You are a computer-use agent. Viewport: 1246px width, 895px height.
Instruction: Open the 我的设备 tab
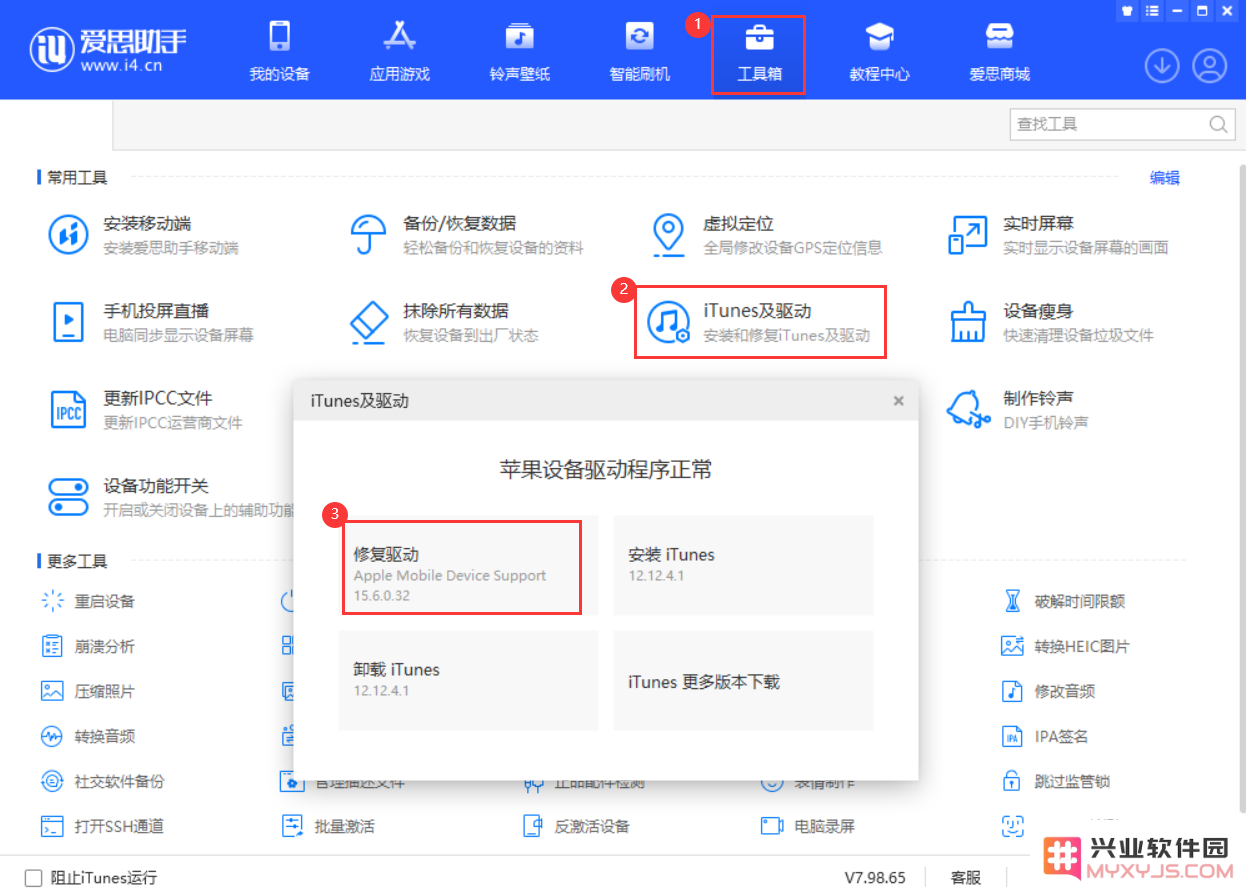(279, 52)
